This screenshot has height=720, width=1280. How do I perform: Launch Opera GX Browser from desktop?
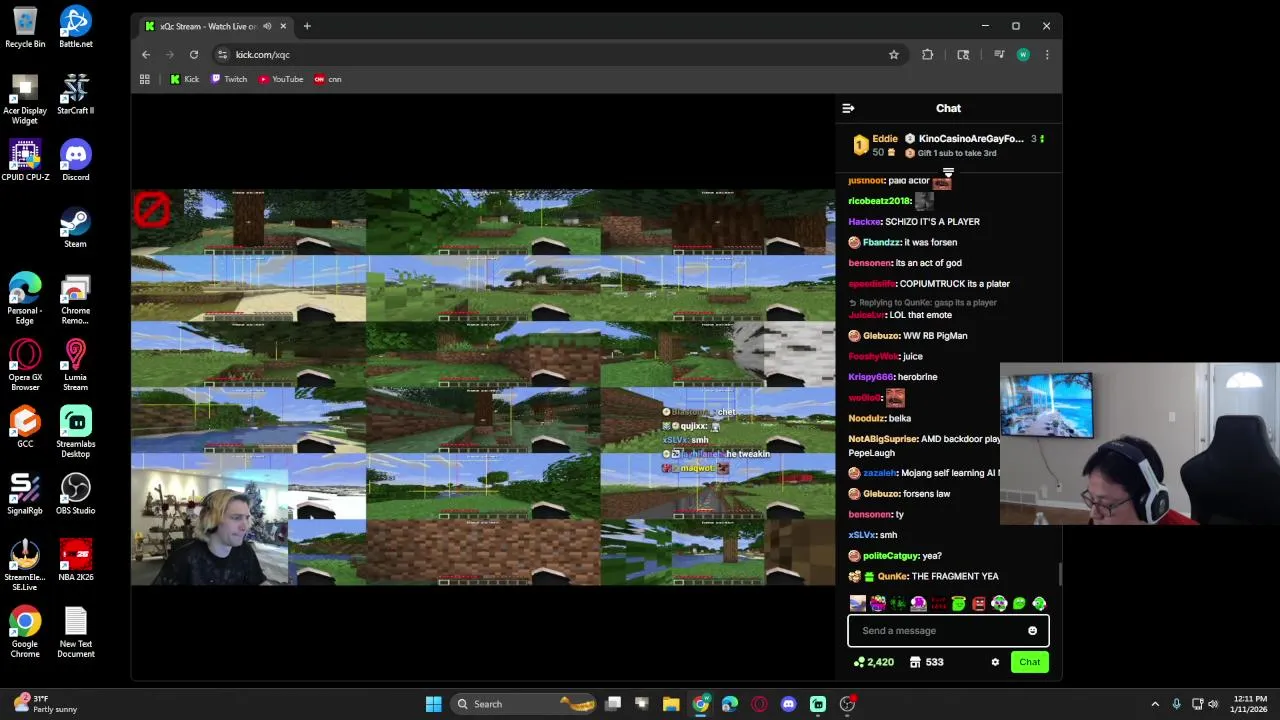tap(25, 365)
